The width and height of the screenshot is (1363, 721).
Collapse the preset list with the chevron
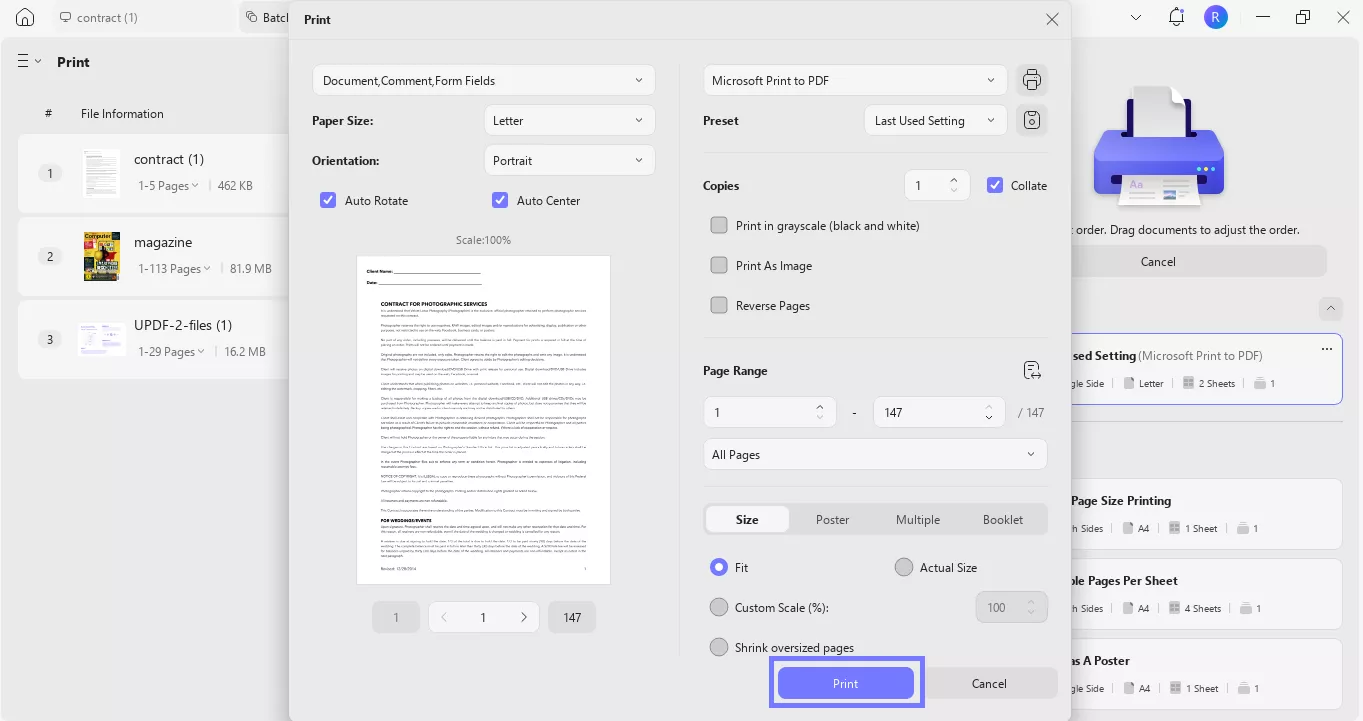[1330, 307]
